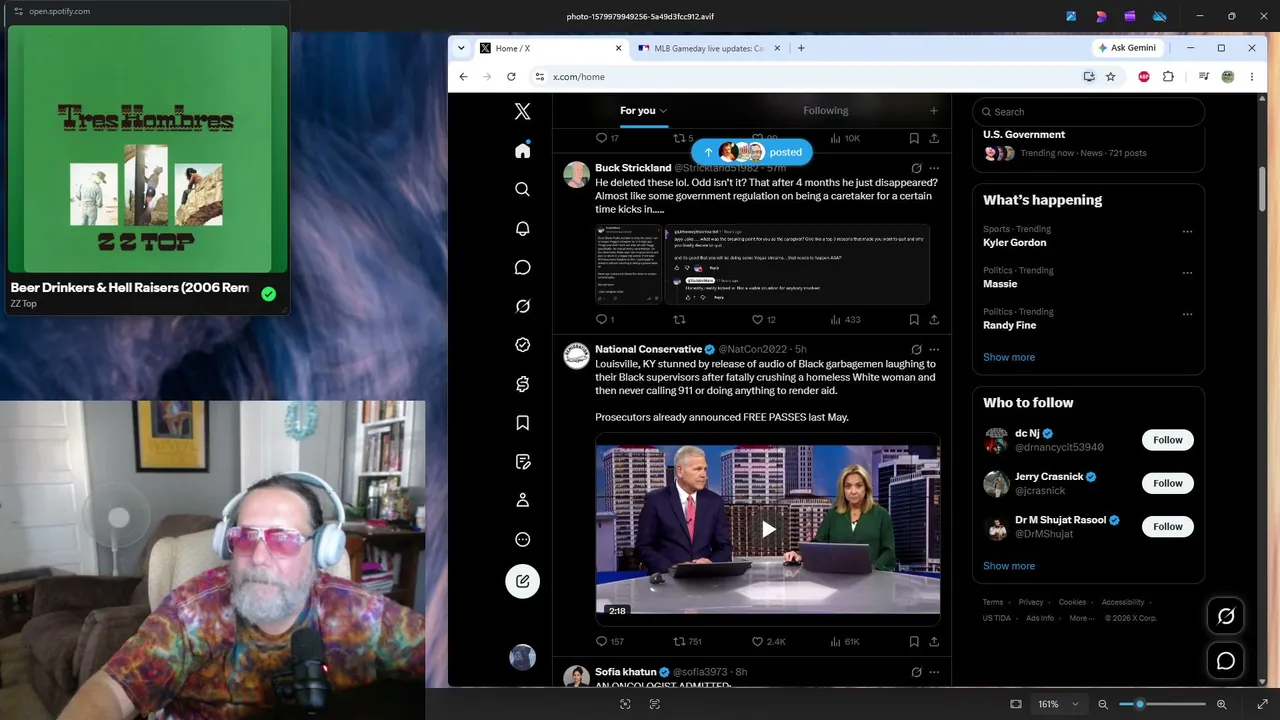Open the X logo home link

pyautogui.click(x=522, y=112)
